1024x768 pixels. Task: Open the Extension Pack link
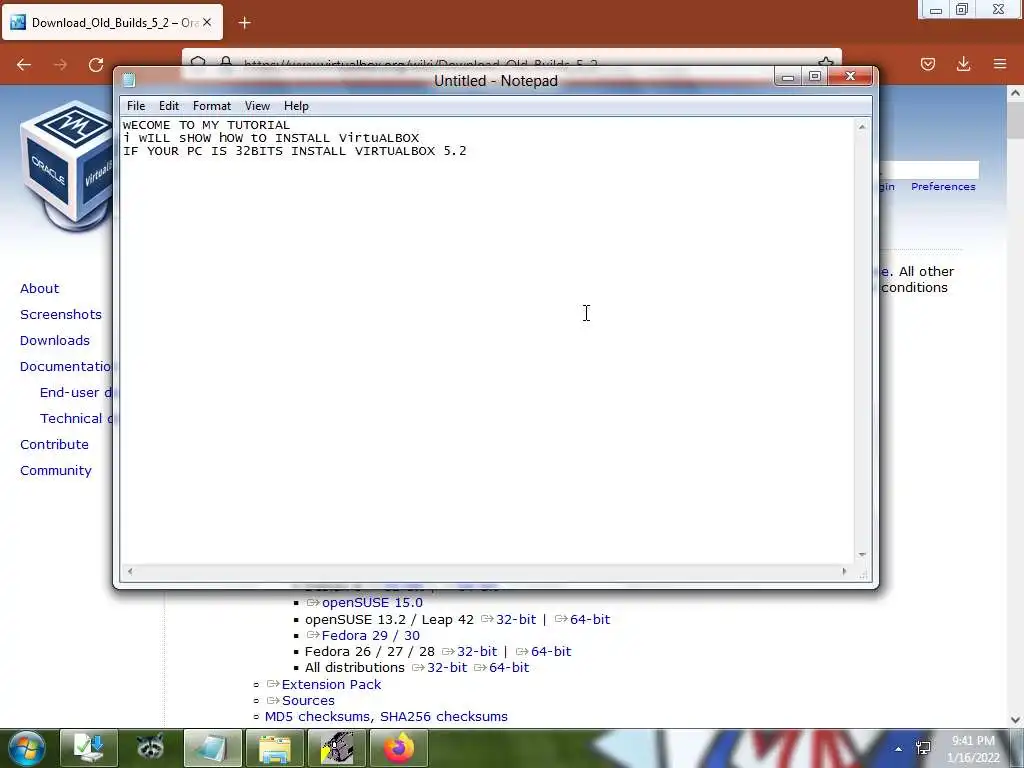331,685
